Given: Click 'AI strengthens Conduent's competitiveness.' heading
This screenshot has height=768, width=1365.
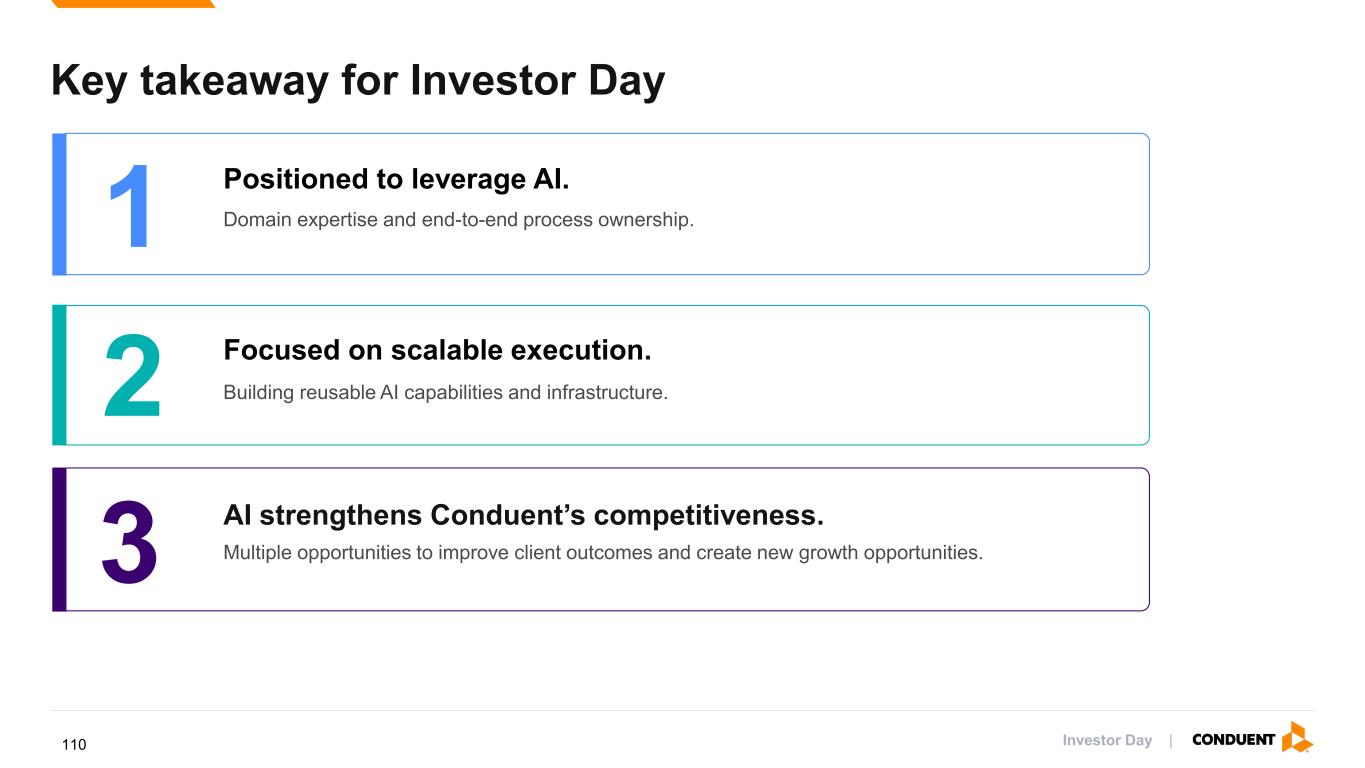Looking at the screenshot, I should point(523,515).
